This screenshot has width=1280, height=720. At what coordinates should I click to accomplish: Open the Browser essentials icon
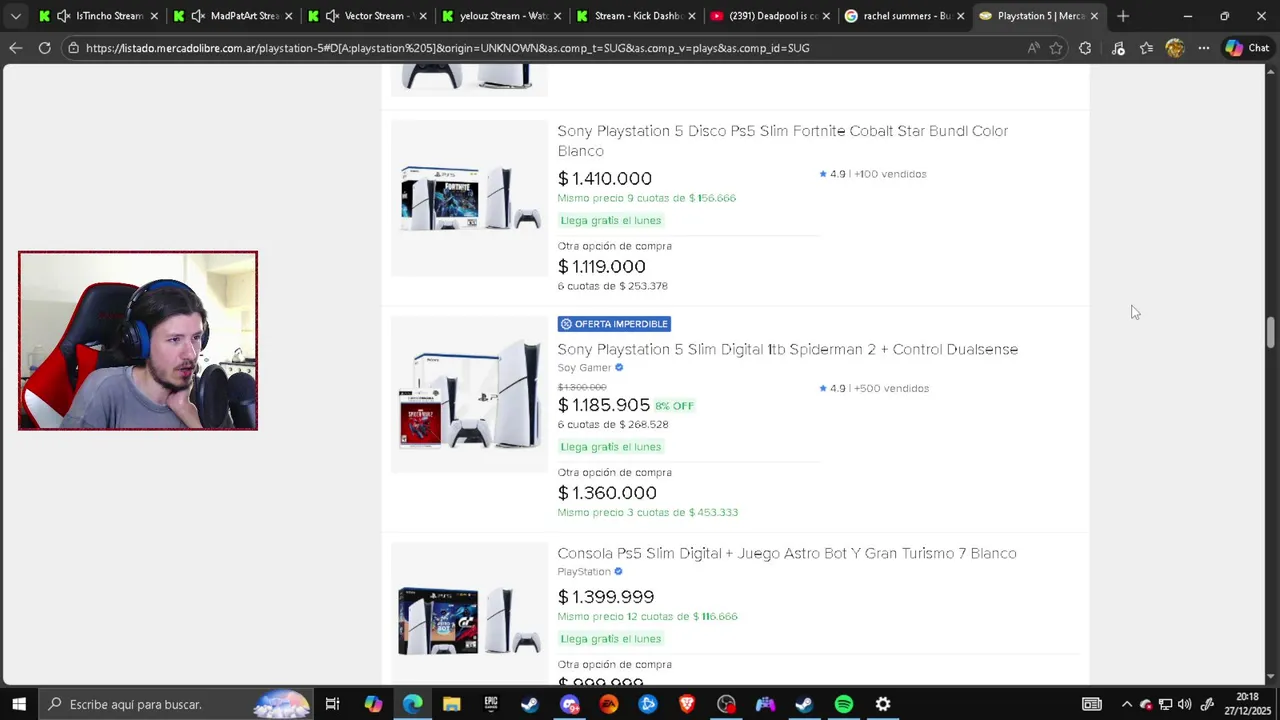coord(1118,48)
